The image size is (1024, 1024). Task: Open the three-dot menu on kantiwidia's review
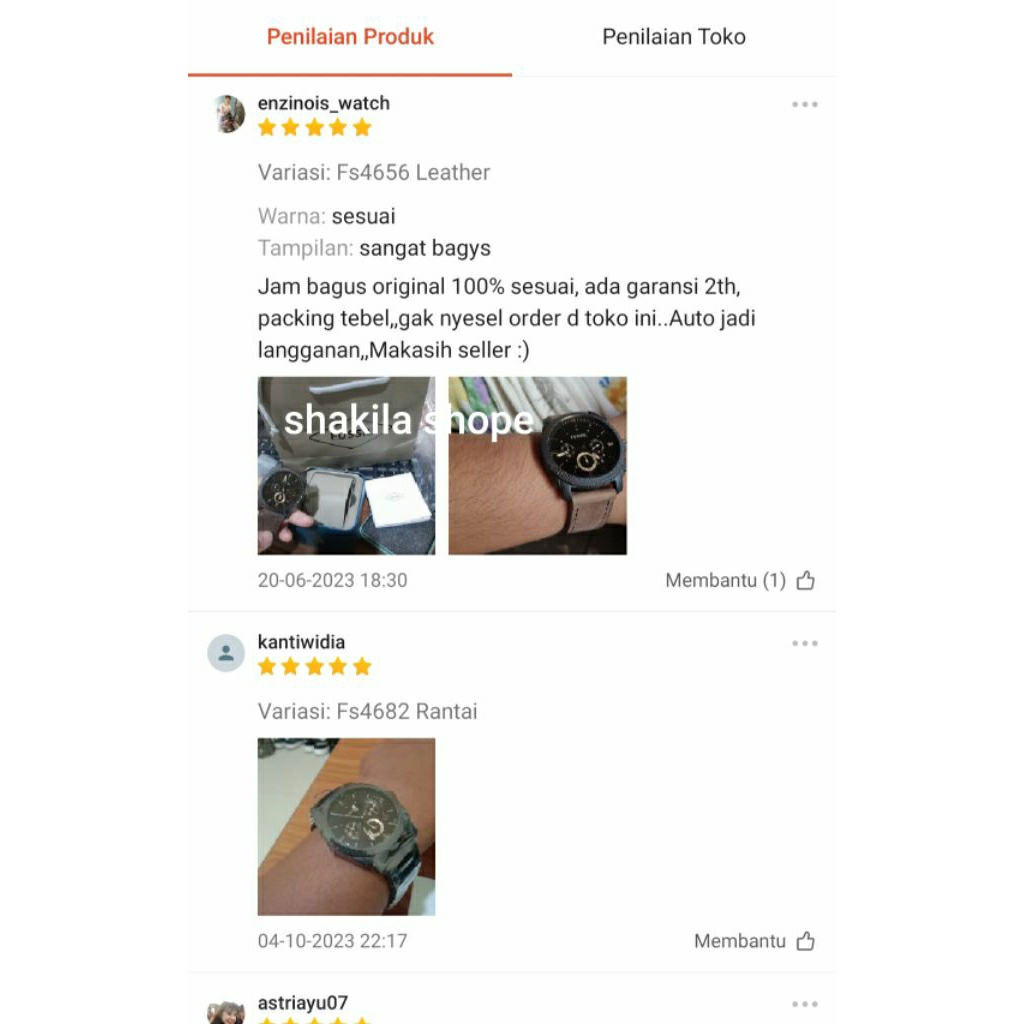[805, 643]
